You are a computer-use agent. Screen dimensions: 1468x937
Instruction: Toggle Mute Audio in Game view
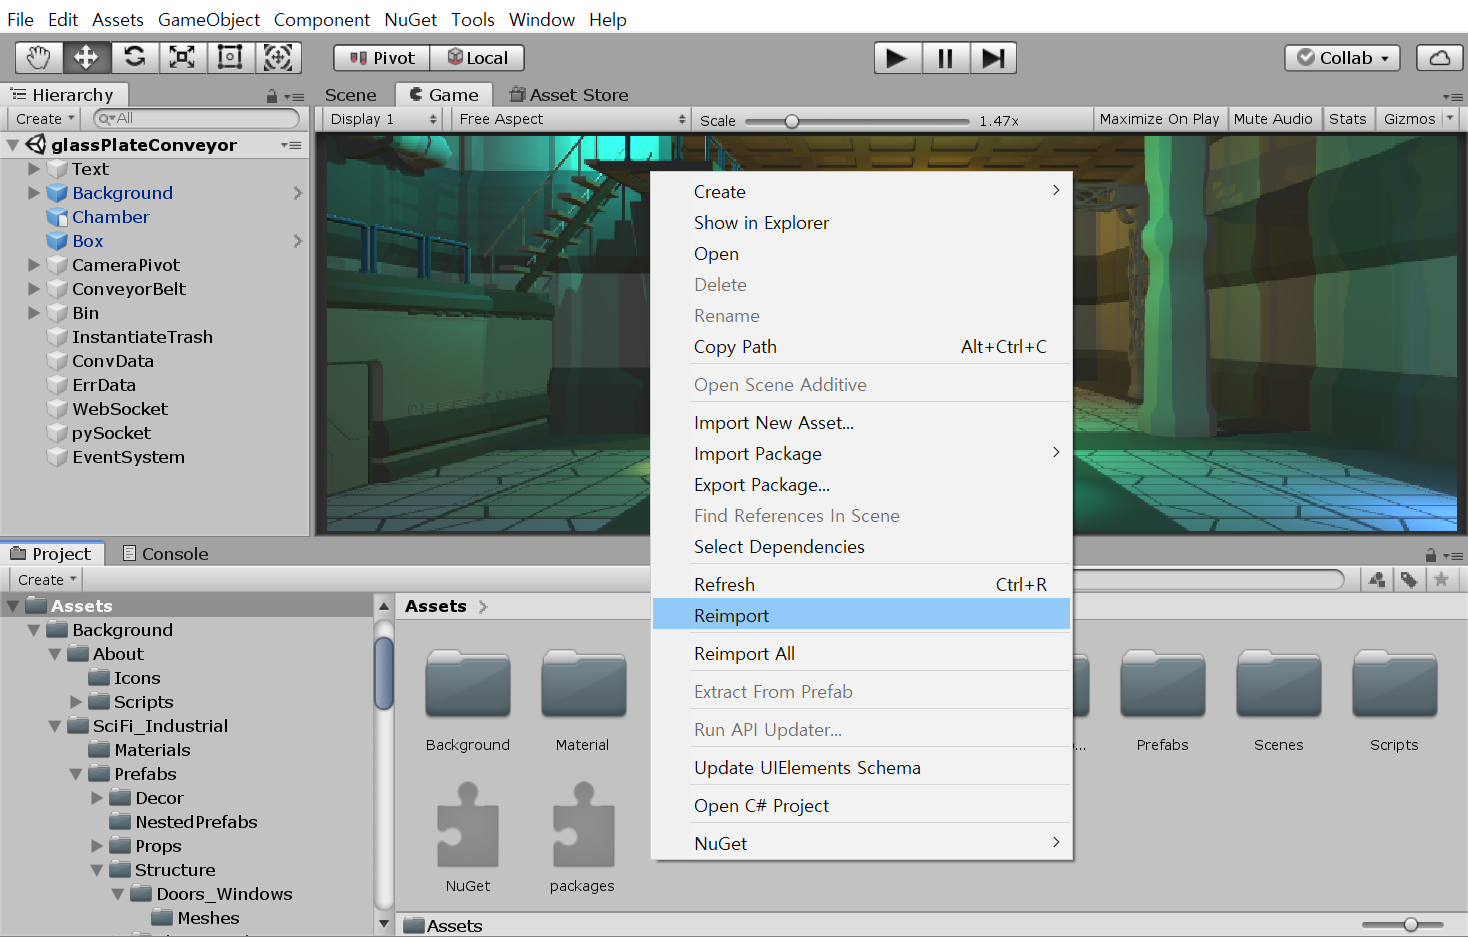coord(1272,119)
